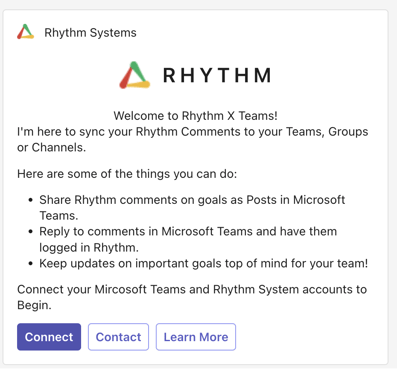Image resolution: width=397 pixels, height=371 pixels.
Task: Click the red edge of the large logo
Action: tap(127, 76)
